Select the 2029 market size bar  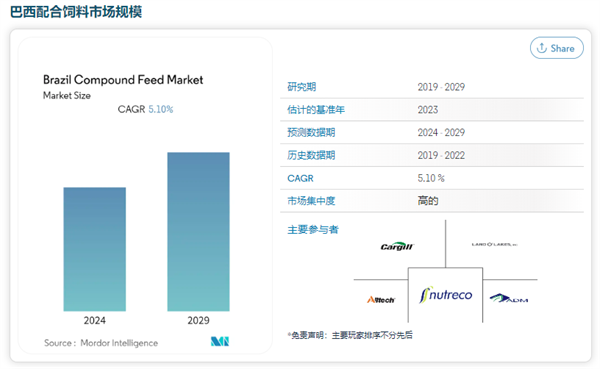198,232
